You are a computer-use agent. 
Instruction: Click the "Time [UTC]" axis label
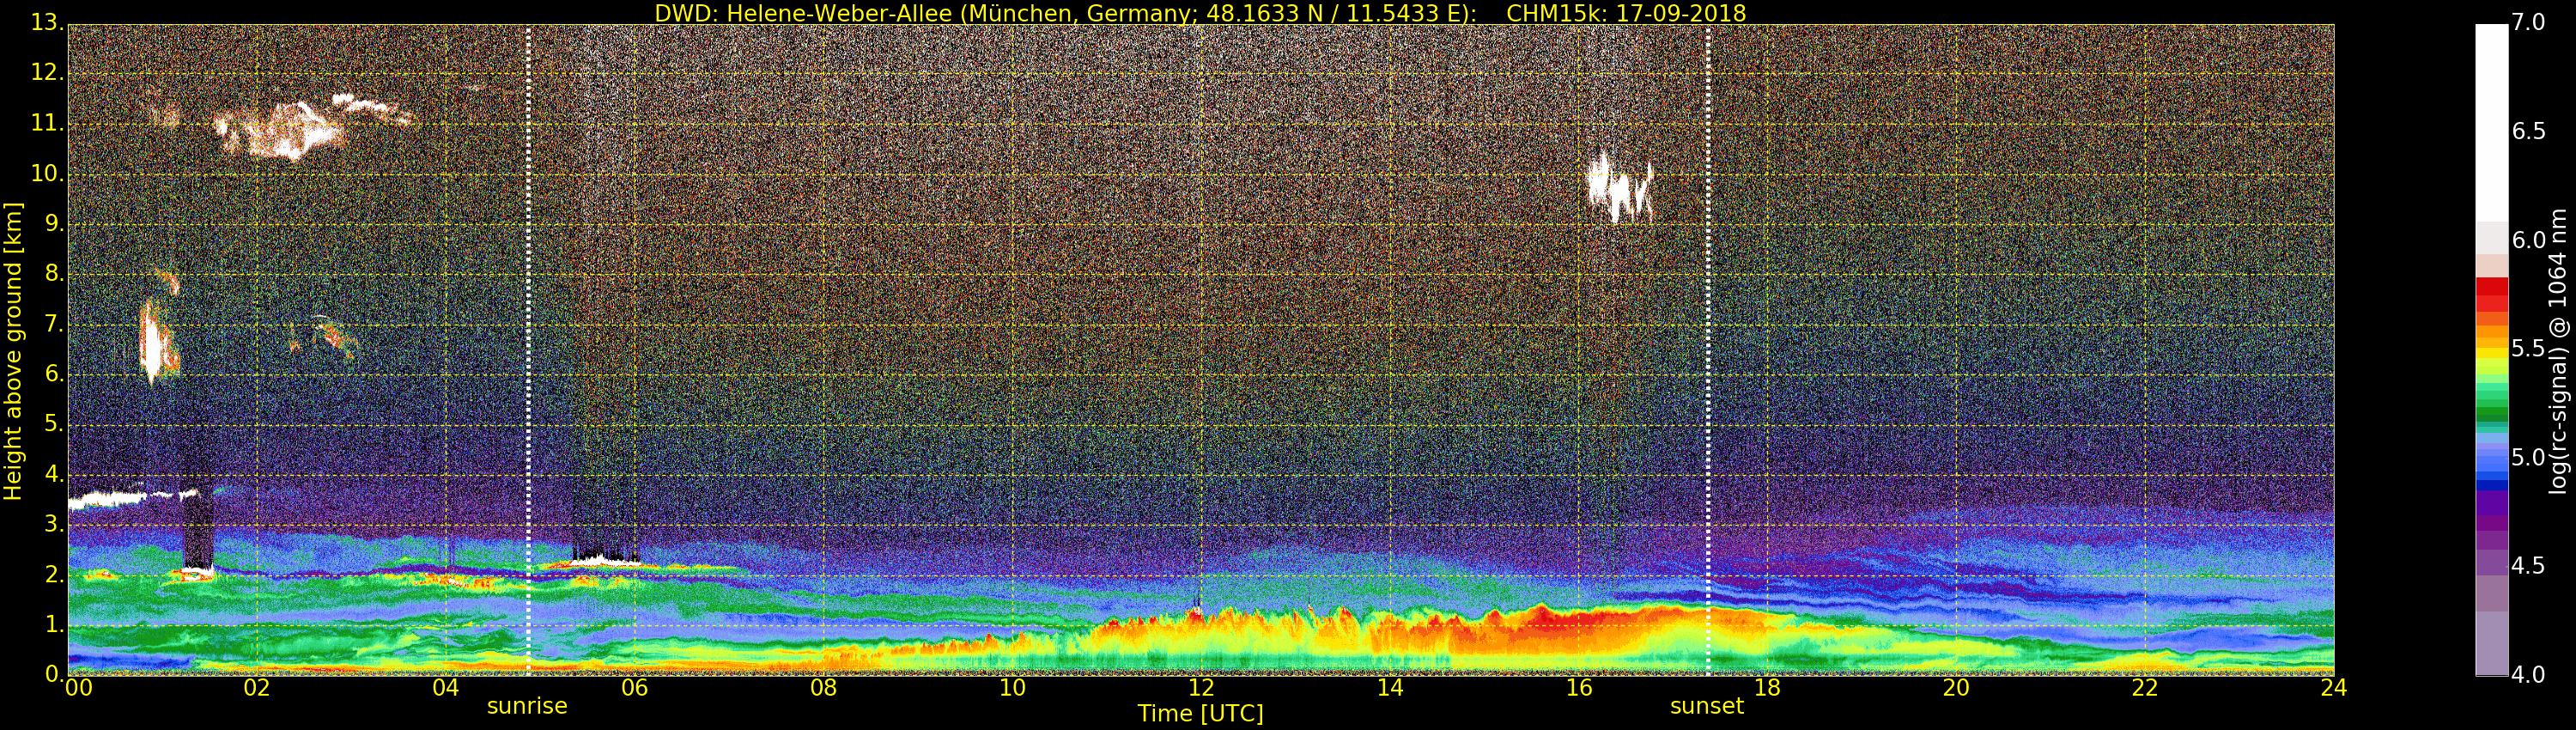pyautogui.click(x=1200, y=714)
